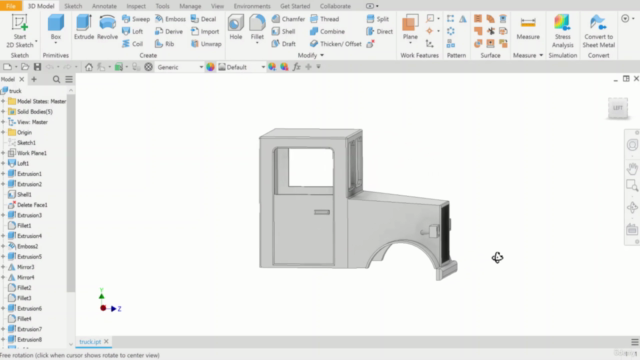This screenshot has width=640, height=360.
Task: Open the Measure tool
Action: (x=528, y=27)
